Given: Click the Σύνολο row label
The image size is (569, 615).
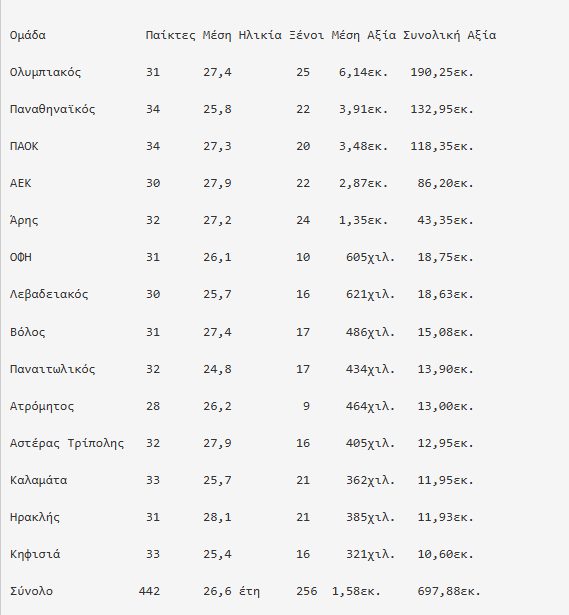Looking at the screenshot, I should [31, 591].
